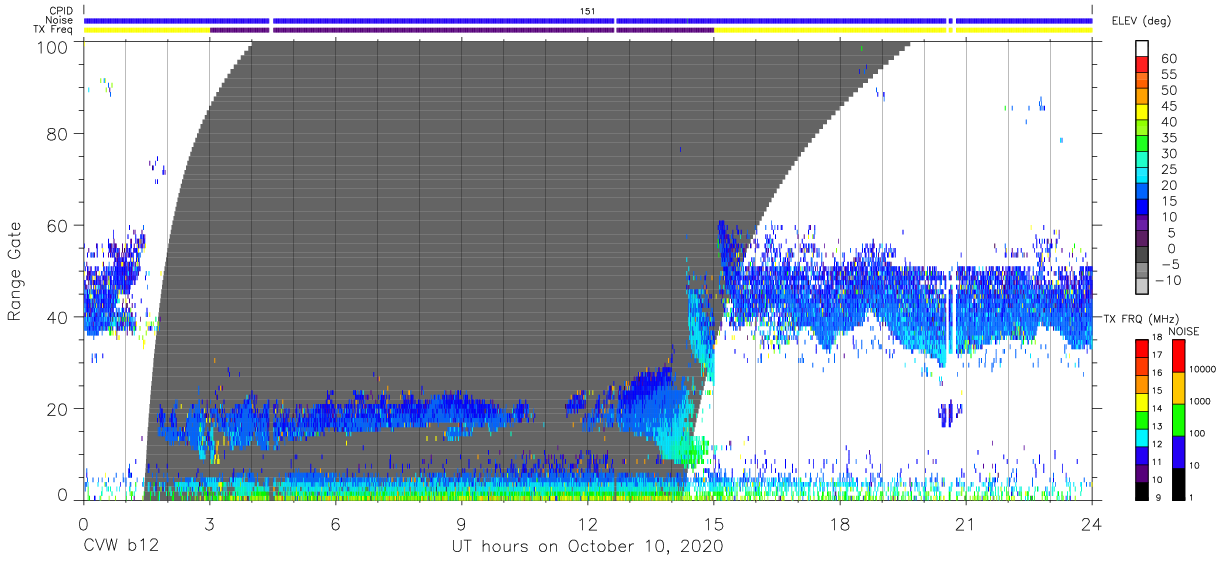The height and width of the screenshot is (567, 1228).
Task: Click the 12 tick label on the UT hours axis
Action: (x=588, y=524)
